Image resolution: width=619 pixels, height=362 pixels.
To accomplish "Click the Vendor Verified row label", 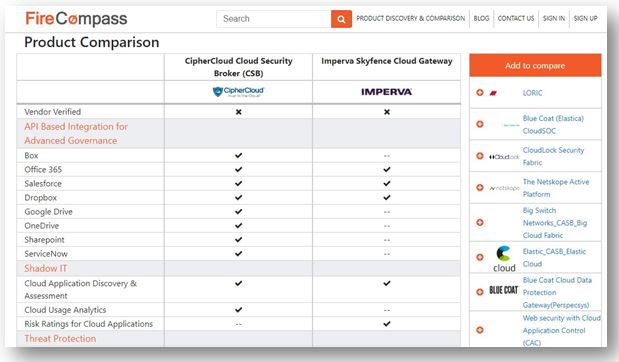I will (x=53, y=112).
